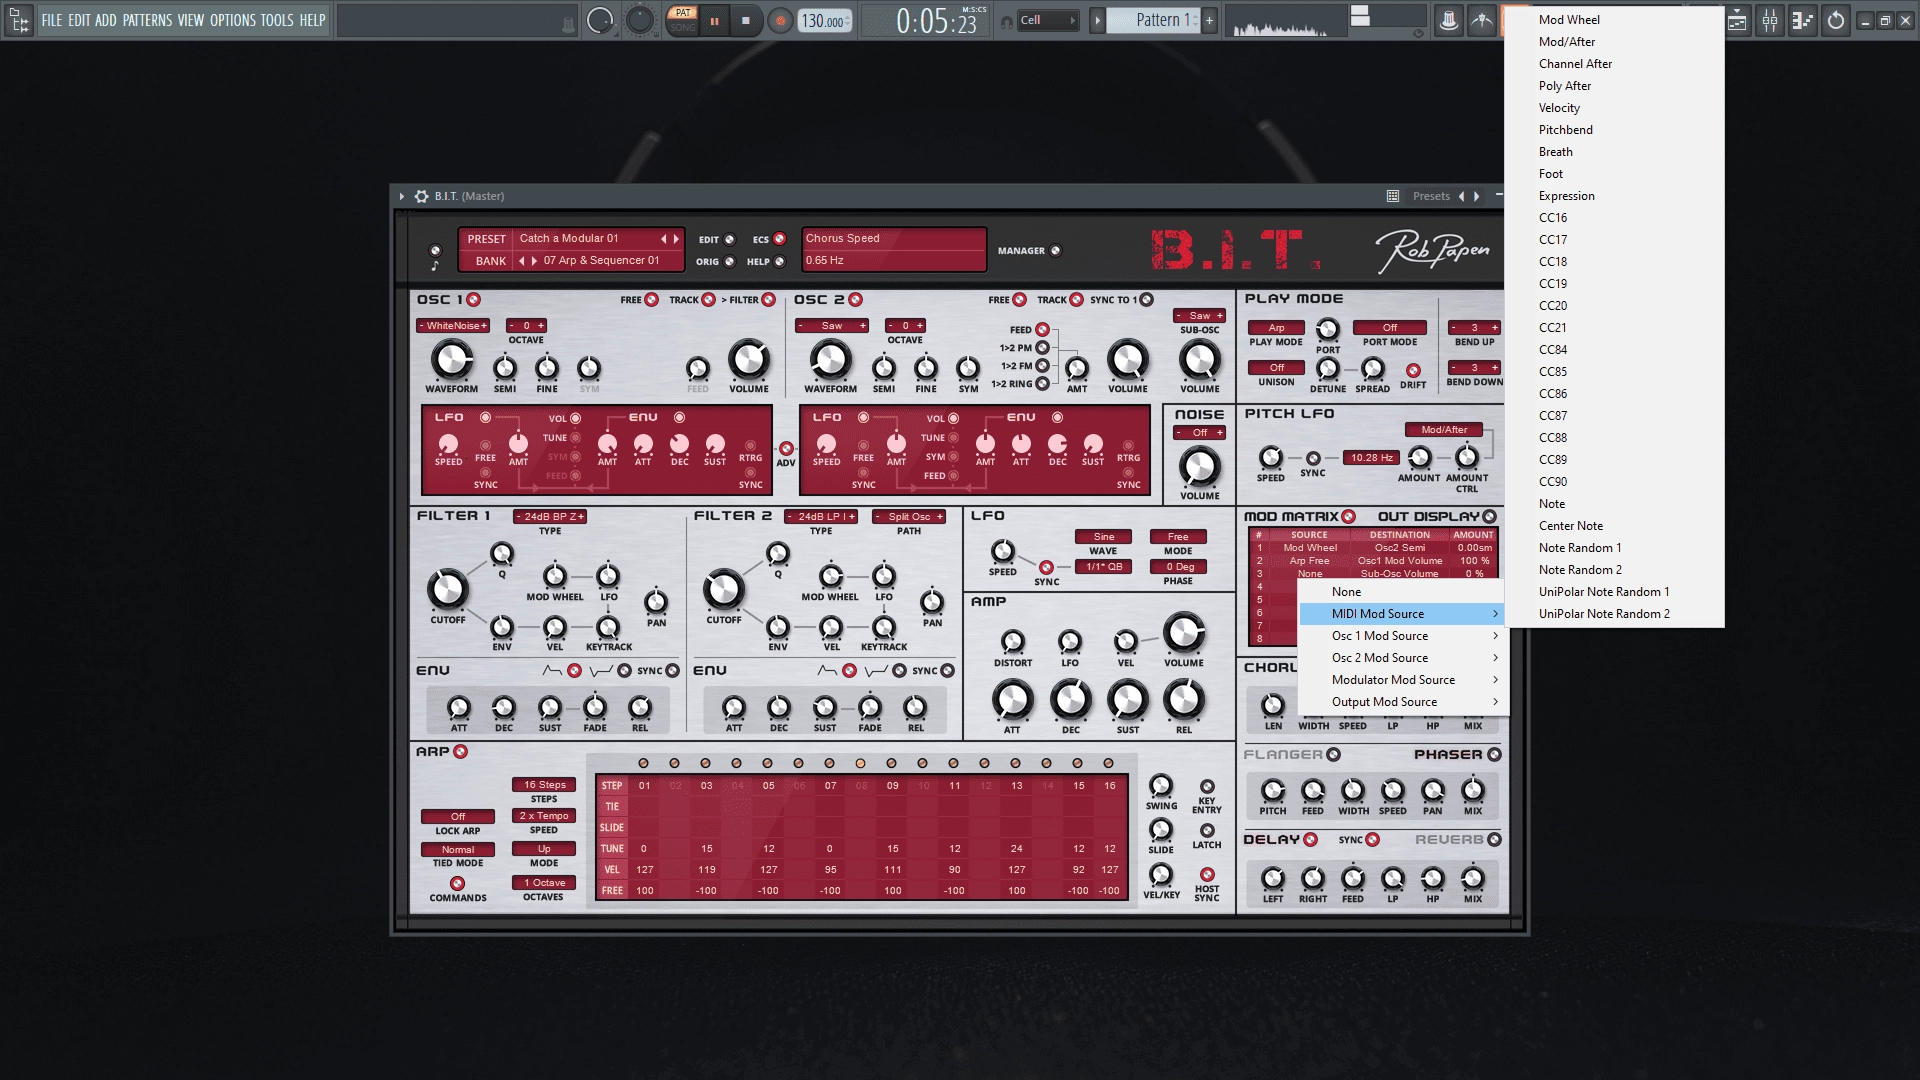Click the plus button beside Pattern 1
The height and width of the screenshot is (1080, 1920).
[x=1209, y=20]
